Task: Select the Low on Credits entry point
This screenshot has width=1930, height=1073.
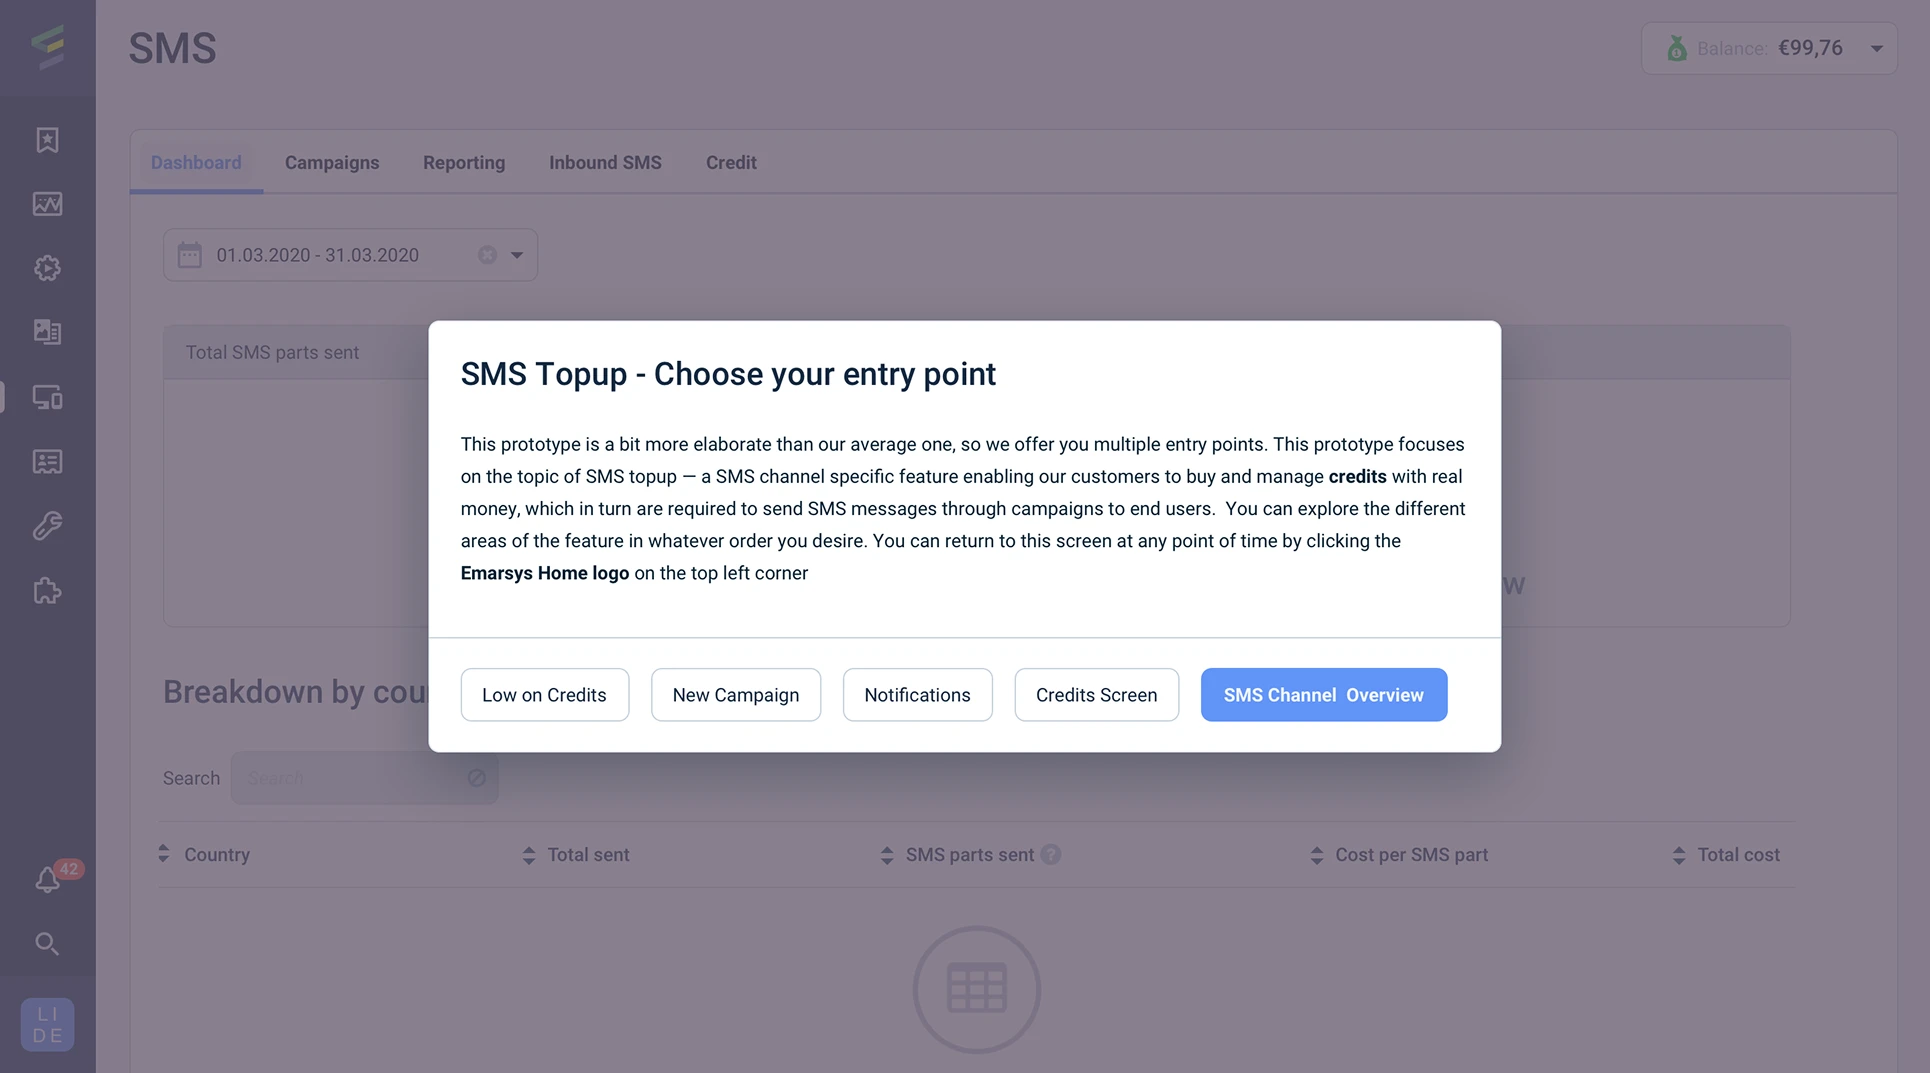Action: click(x=544, y=695)
